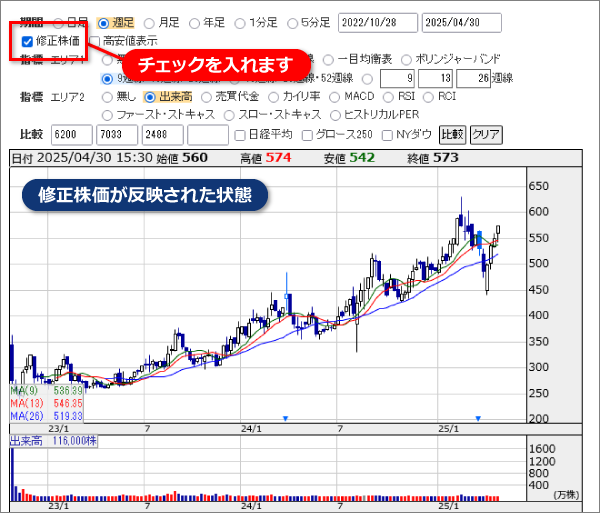Image resolution: width=600 pixels, height=513 pixels.
Task: Click the クリア button
Action: tap(486, 135)
